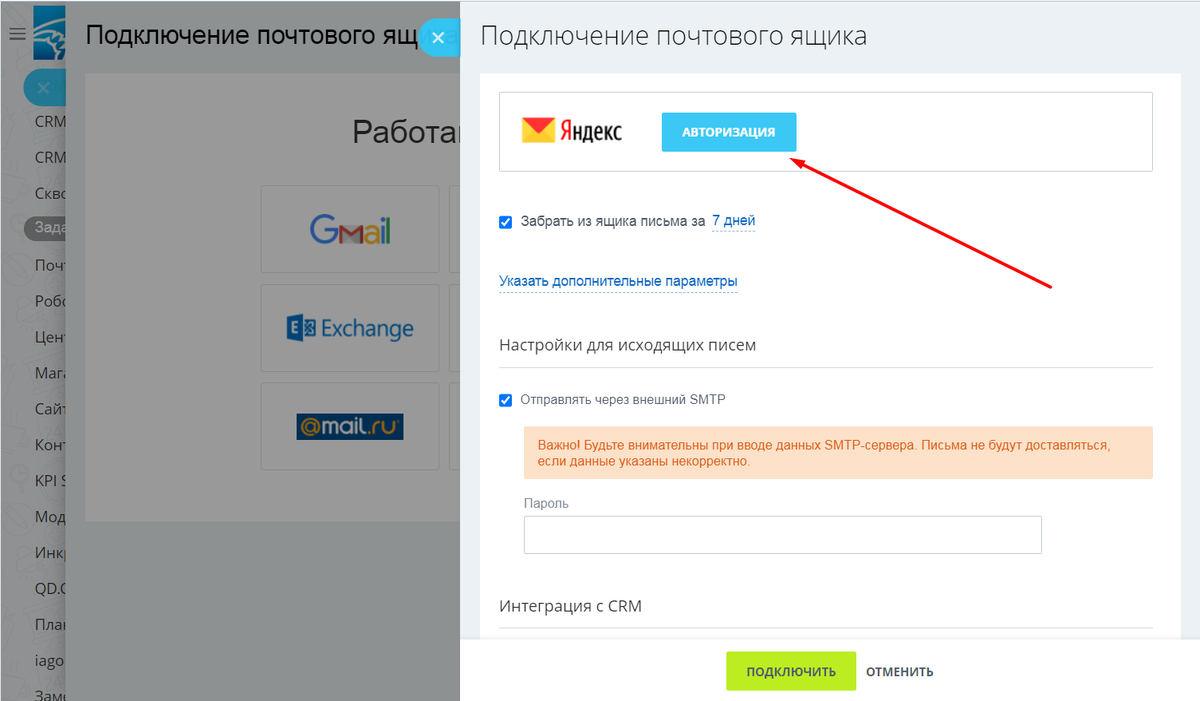Click the АВТОРИЗАЦИЯ button next to Яндекс

(729, 132)
